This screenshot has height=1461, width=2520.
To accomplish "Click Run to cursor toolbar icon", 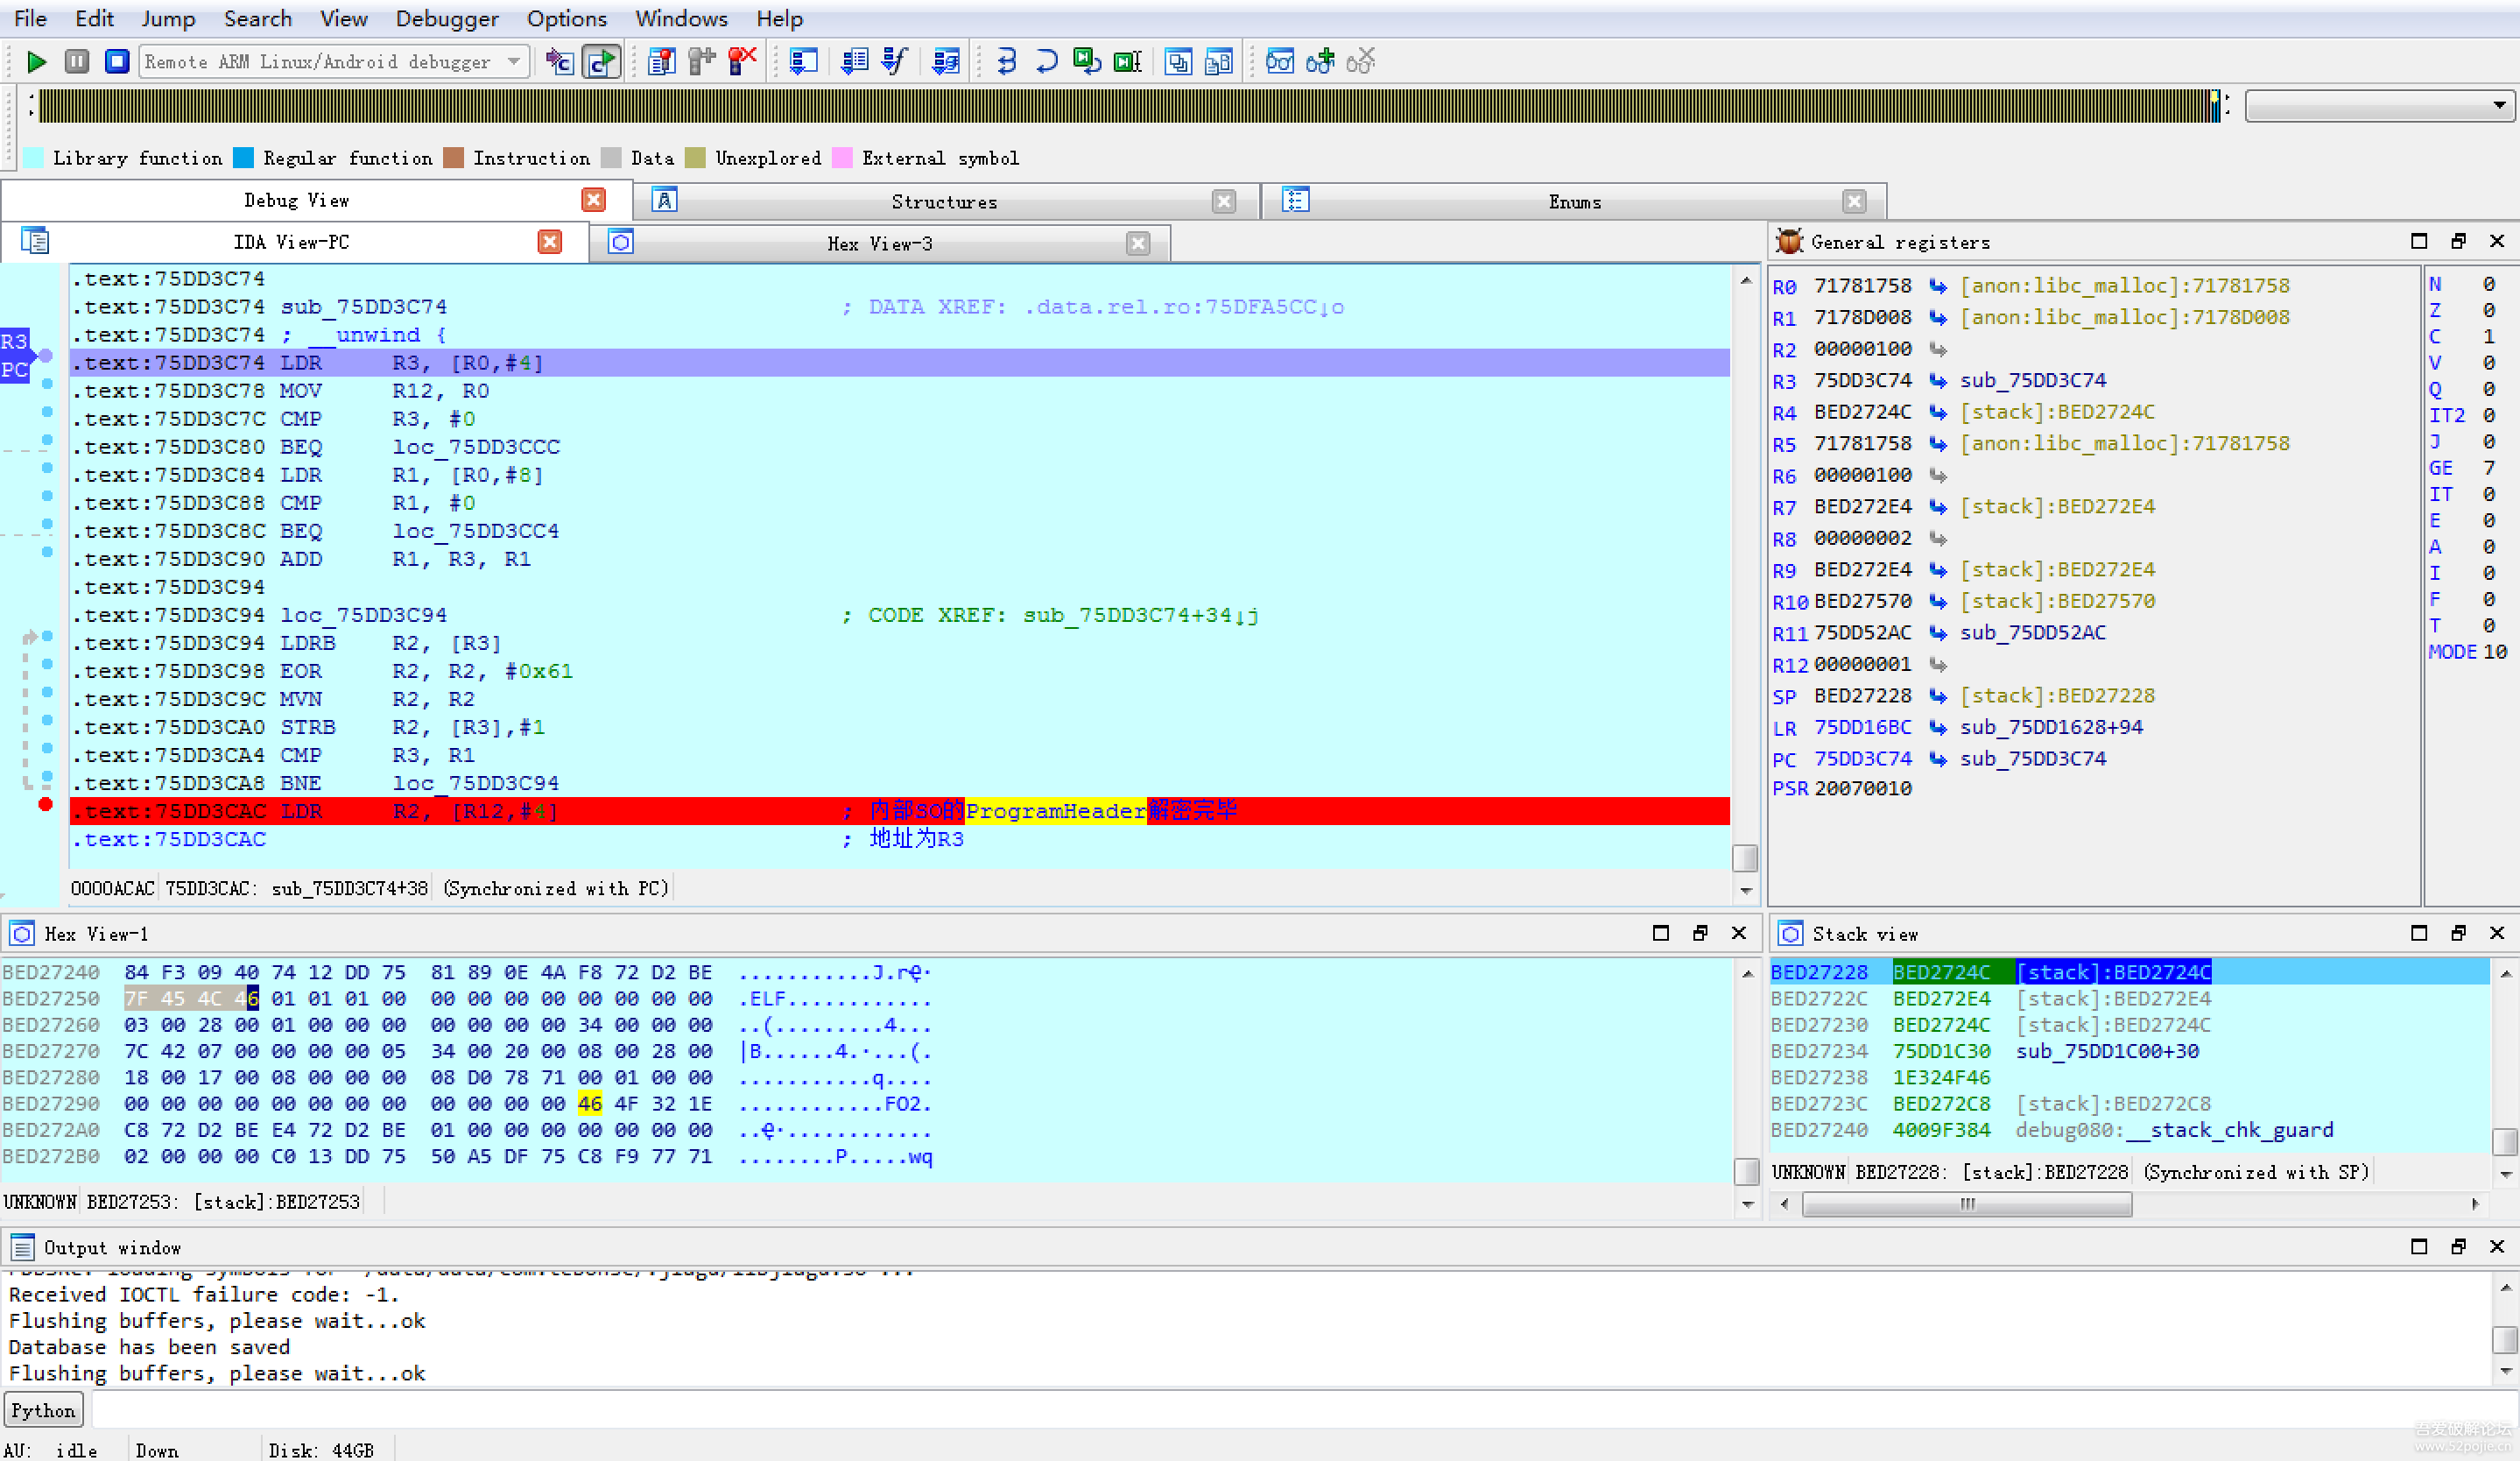I will 1128,62.
